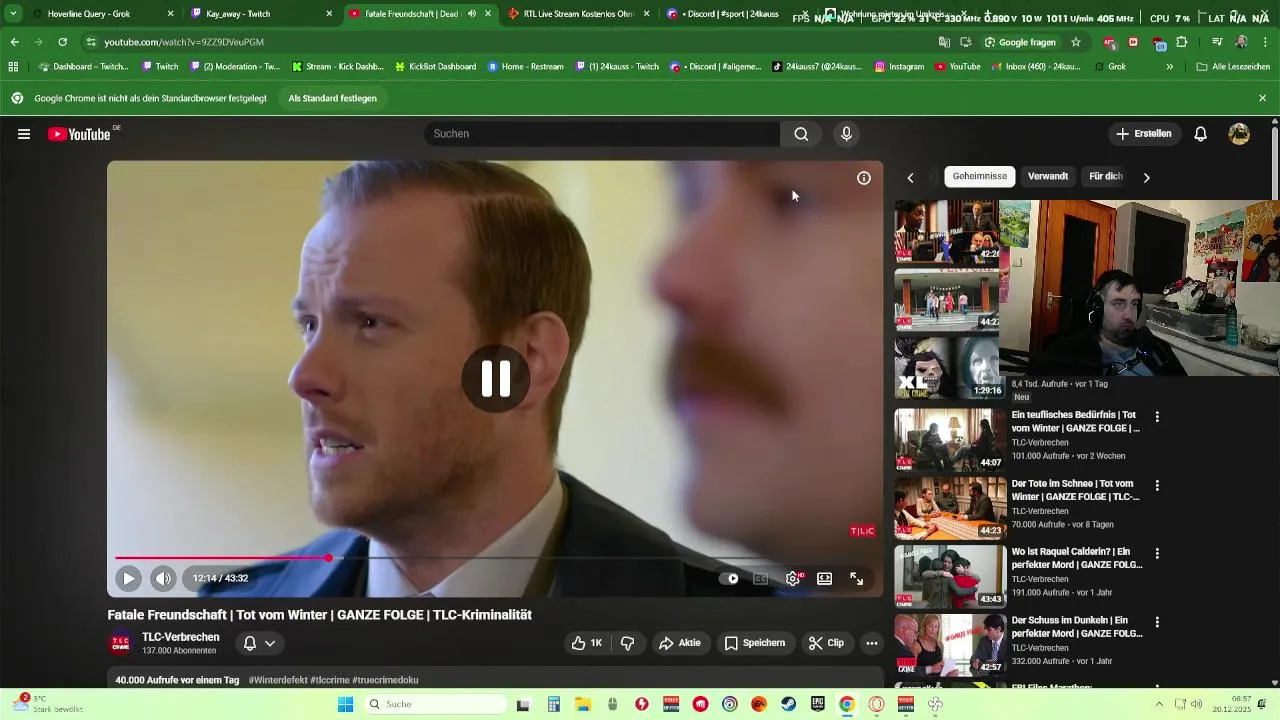Show the video info card icon
The image size is (1280, 720).
[864, 178]
